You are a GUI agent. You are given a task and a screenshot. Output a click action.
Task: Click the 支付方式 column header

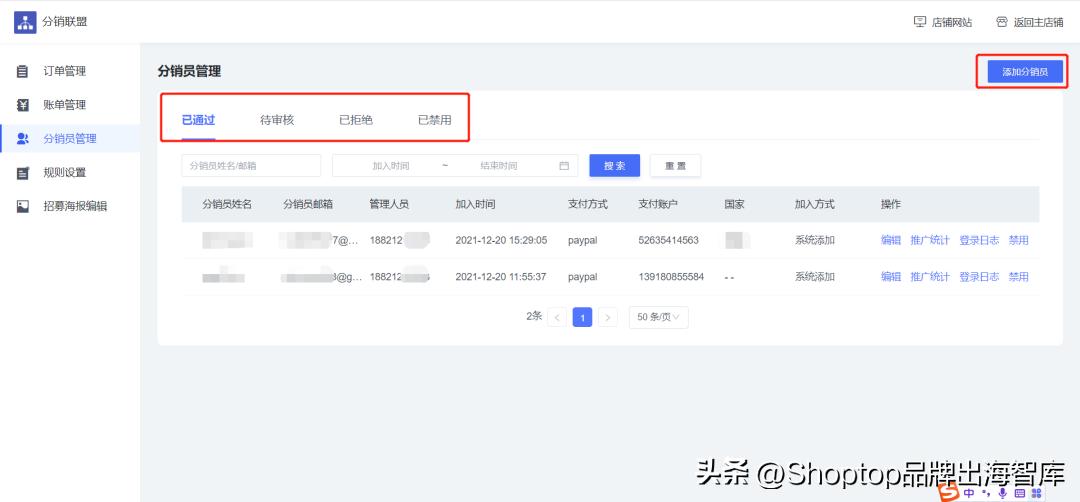click(588, 205)
